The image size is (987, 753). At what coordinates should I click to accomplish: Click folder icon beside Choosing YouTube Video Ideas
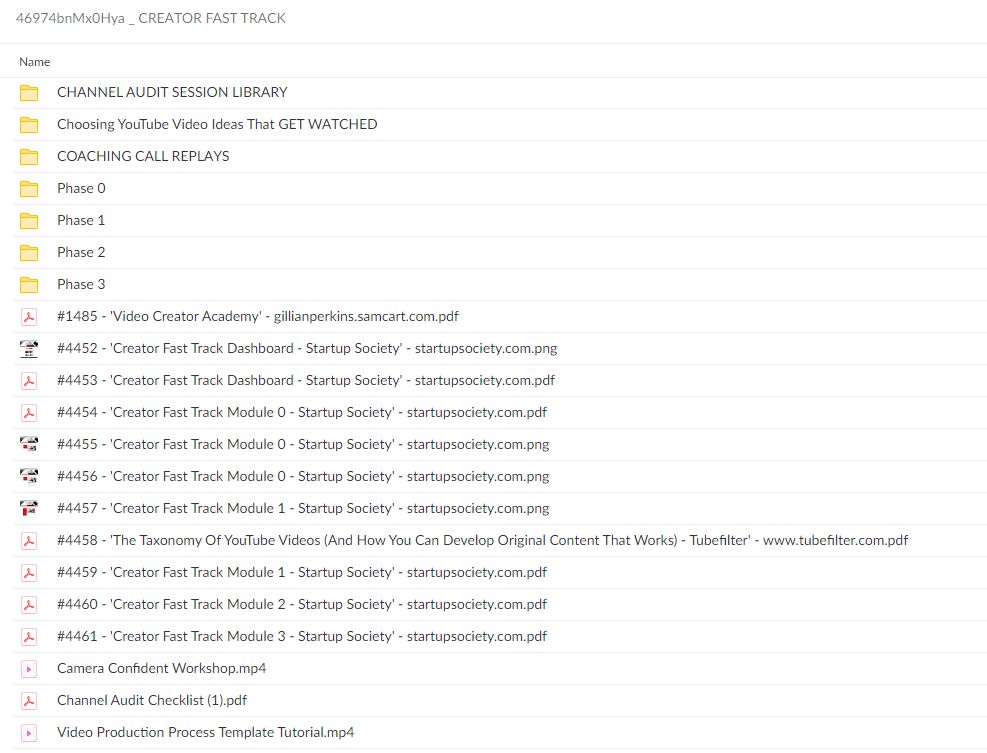[x=28, y=125]
